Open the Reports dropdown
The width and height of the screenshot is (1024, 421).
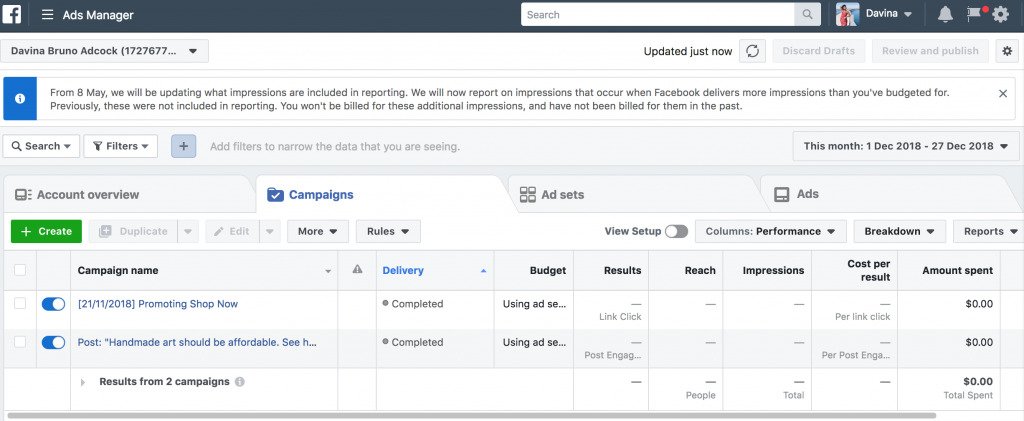[989, 231]
